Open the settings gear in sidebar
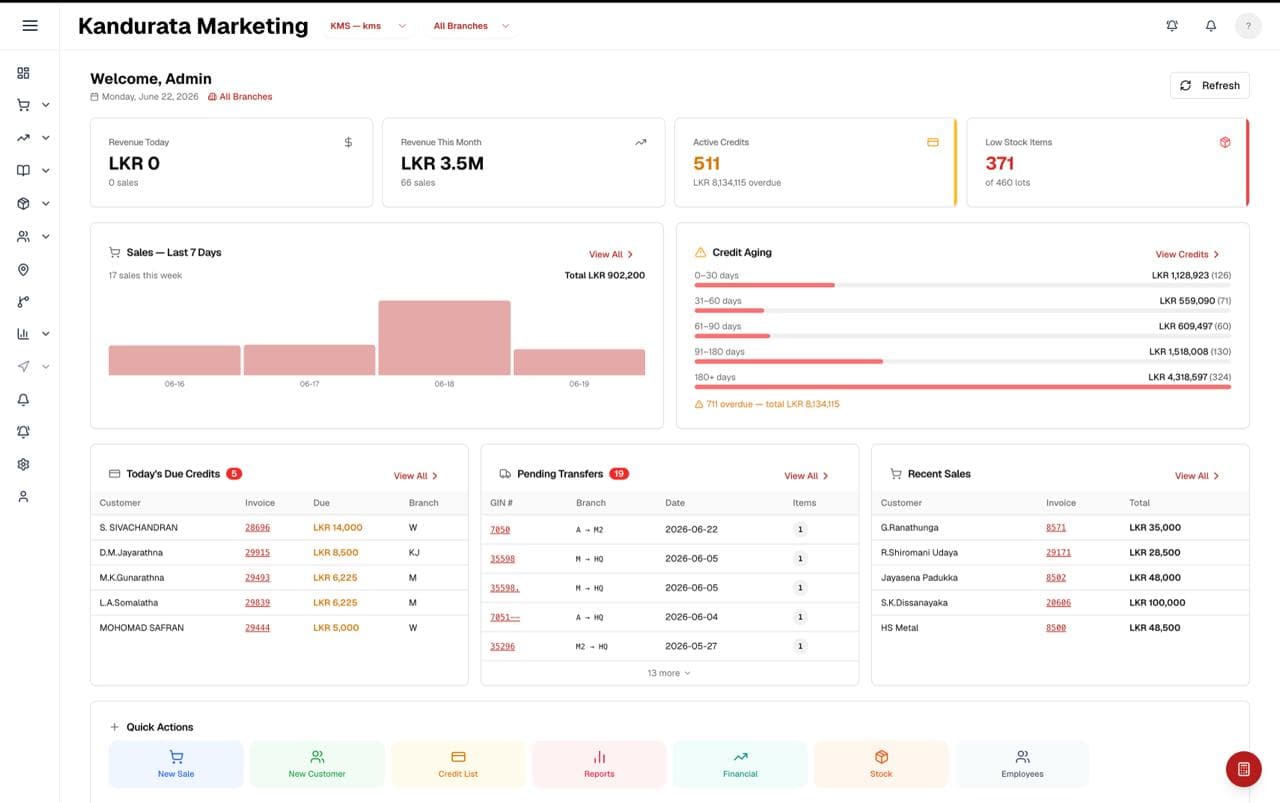Viewport: 1280px width, 803px height. tap(23, 464)
